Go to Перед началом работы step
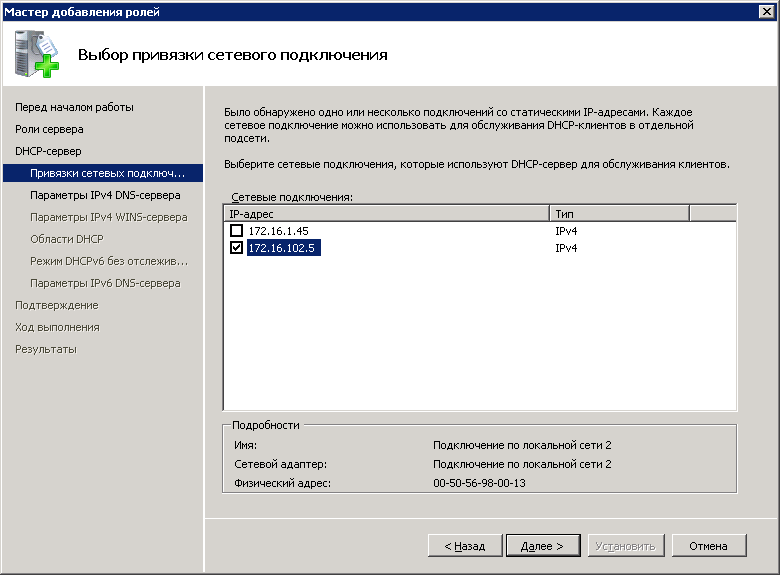Viewport: 780px width, 575px height. (74, 107)
